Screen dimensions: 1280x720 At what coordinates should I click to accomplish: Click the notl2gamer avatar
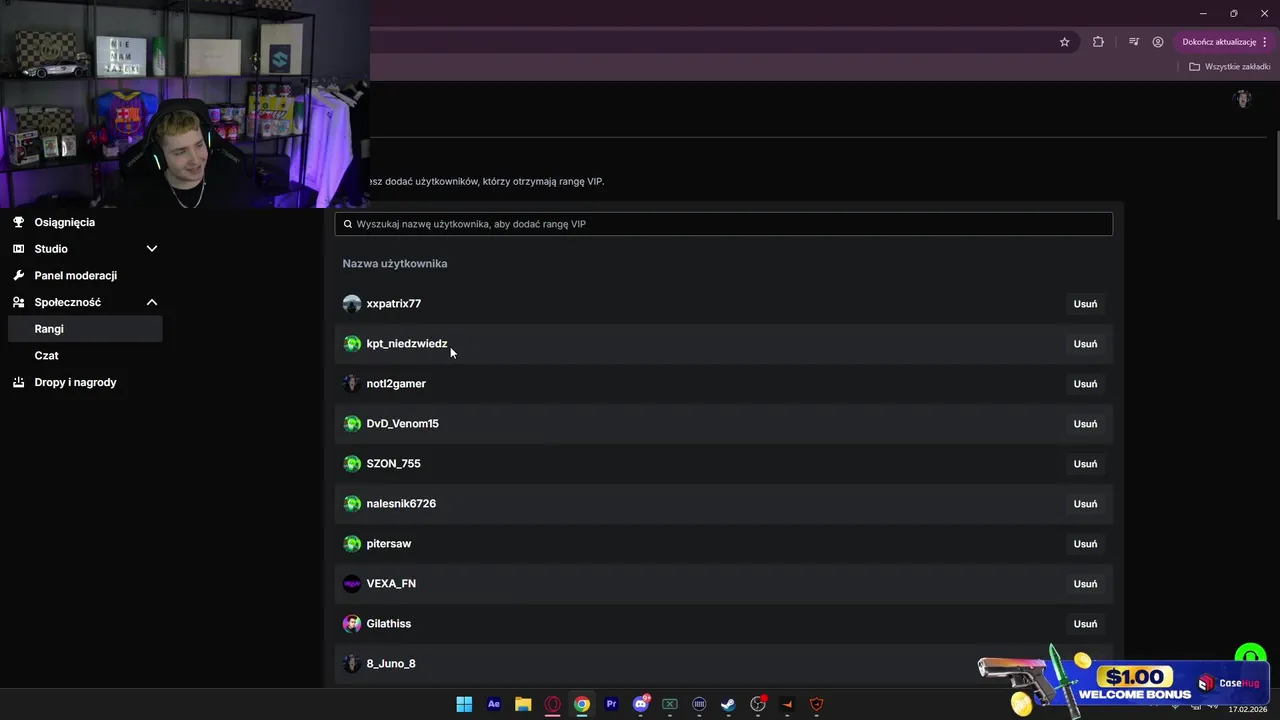pyautogui.click(x=352, y=384)
